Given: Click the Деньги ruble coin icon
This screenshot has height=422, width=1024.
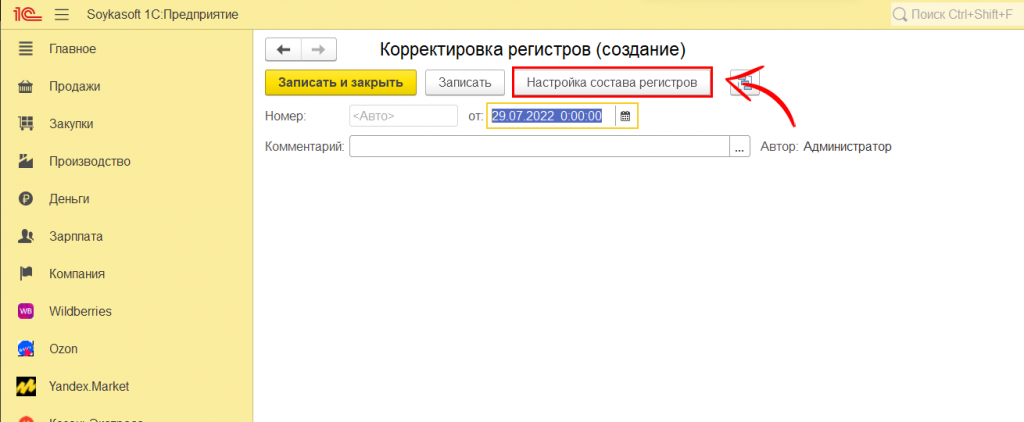Looking at the screenshot, I should (x=27, y=199).
